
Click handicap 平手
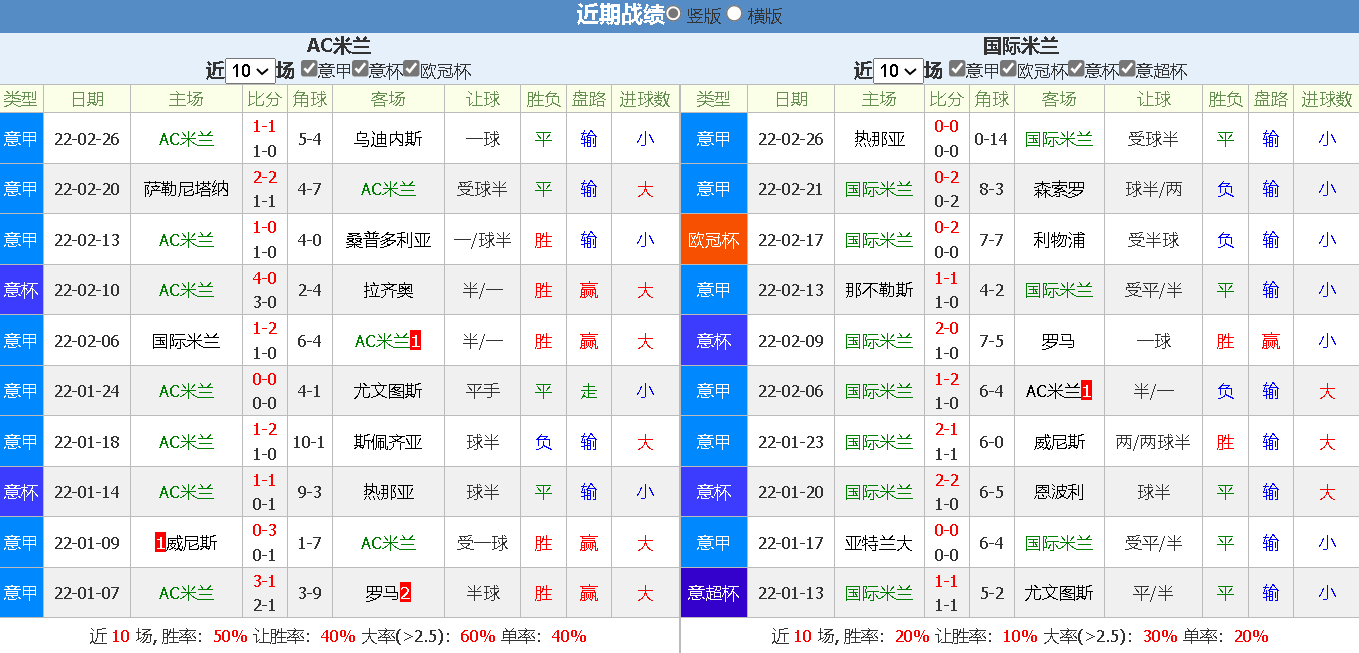pyautogui.click(x=483, y=391)
